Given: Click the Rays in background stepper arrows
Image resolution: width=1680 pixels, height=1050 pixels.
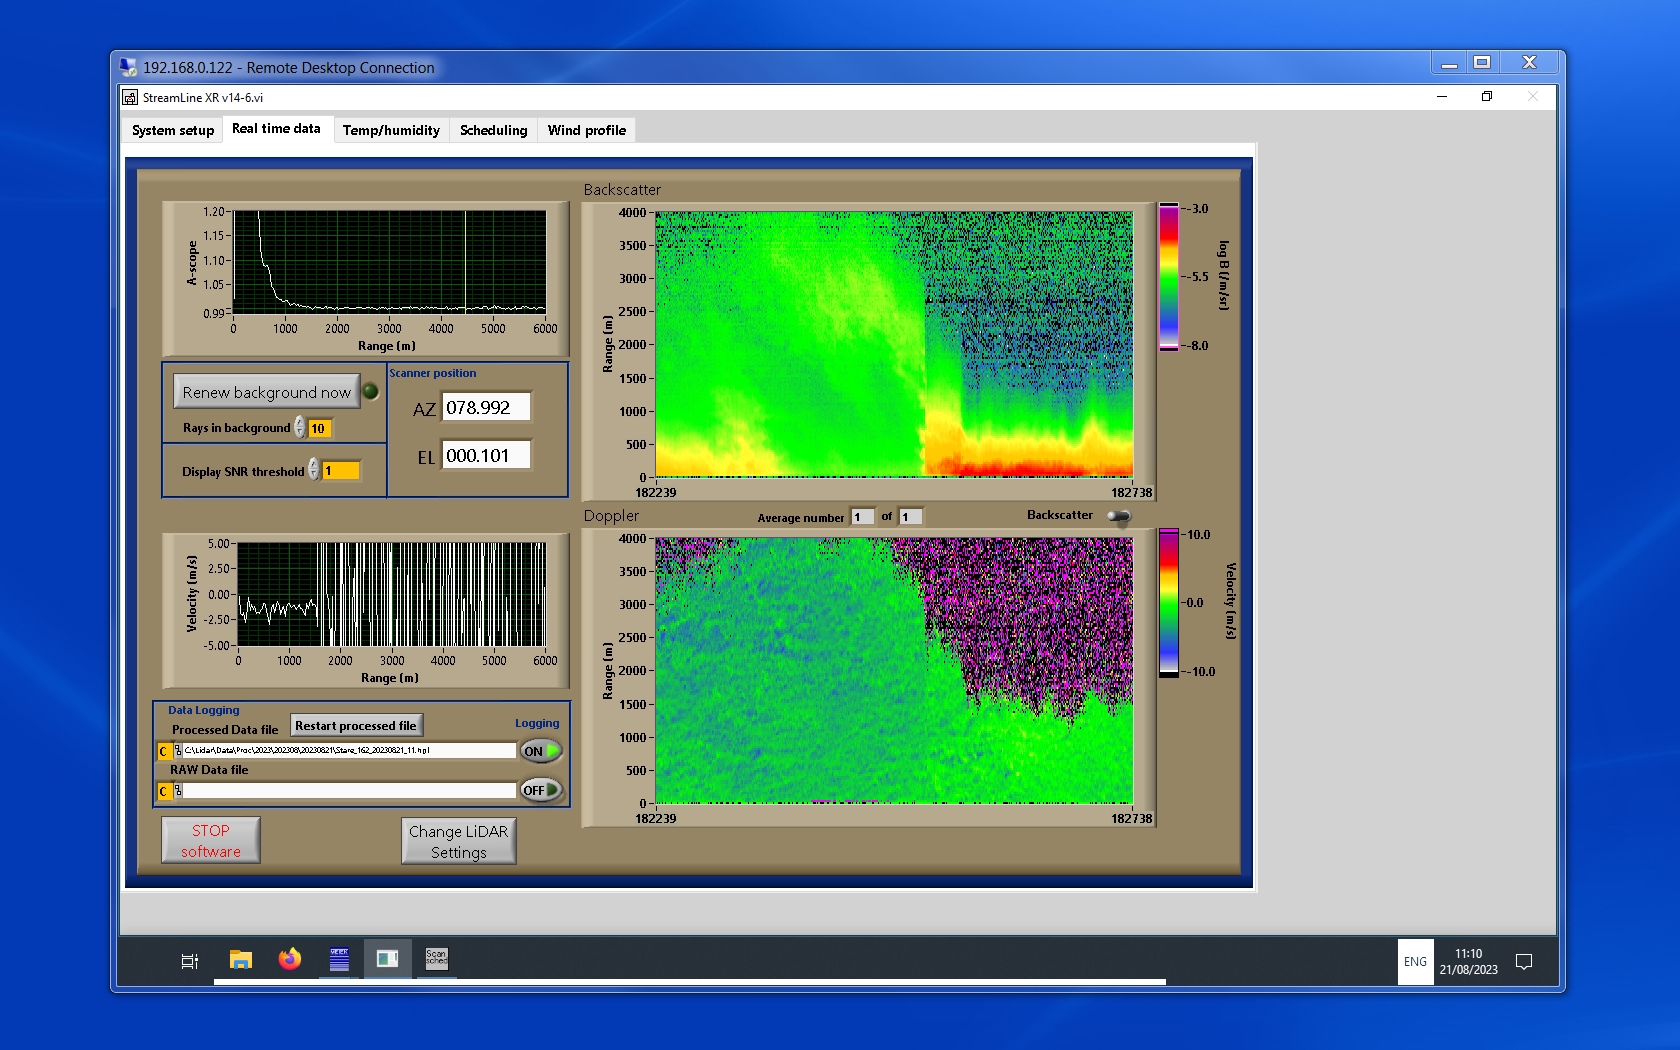Looking at the screenshot, I should pyautogui.click(x=299, y=428).
